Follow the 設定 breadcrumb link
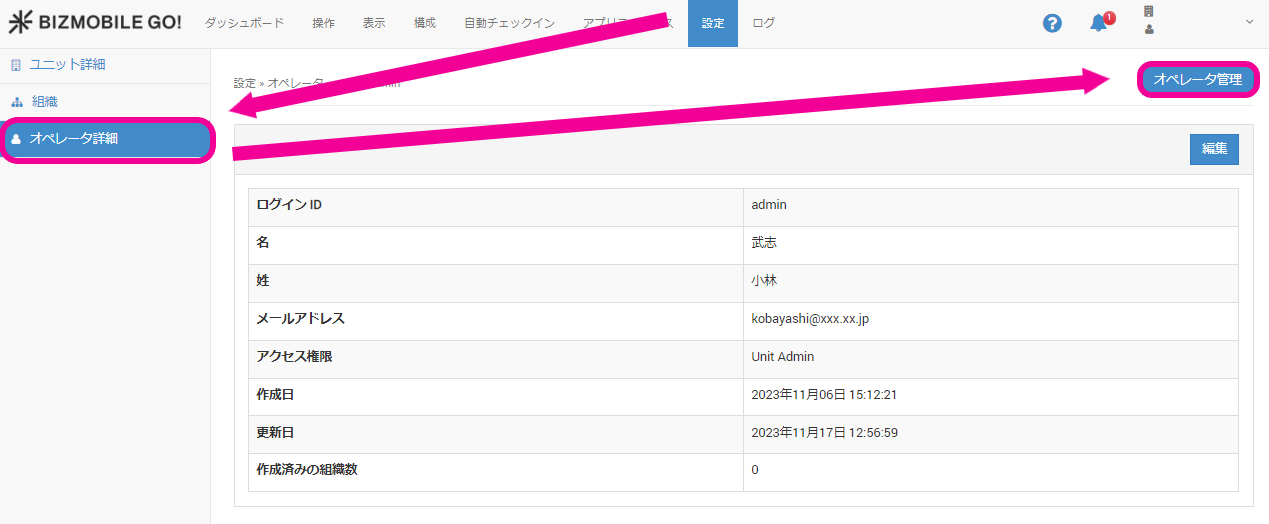This screenshot has width=1269, height=524. [244, 83]
